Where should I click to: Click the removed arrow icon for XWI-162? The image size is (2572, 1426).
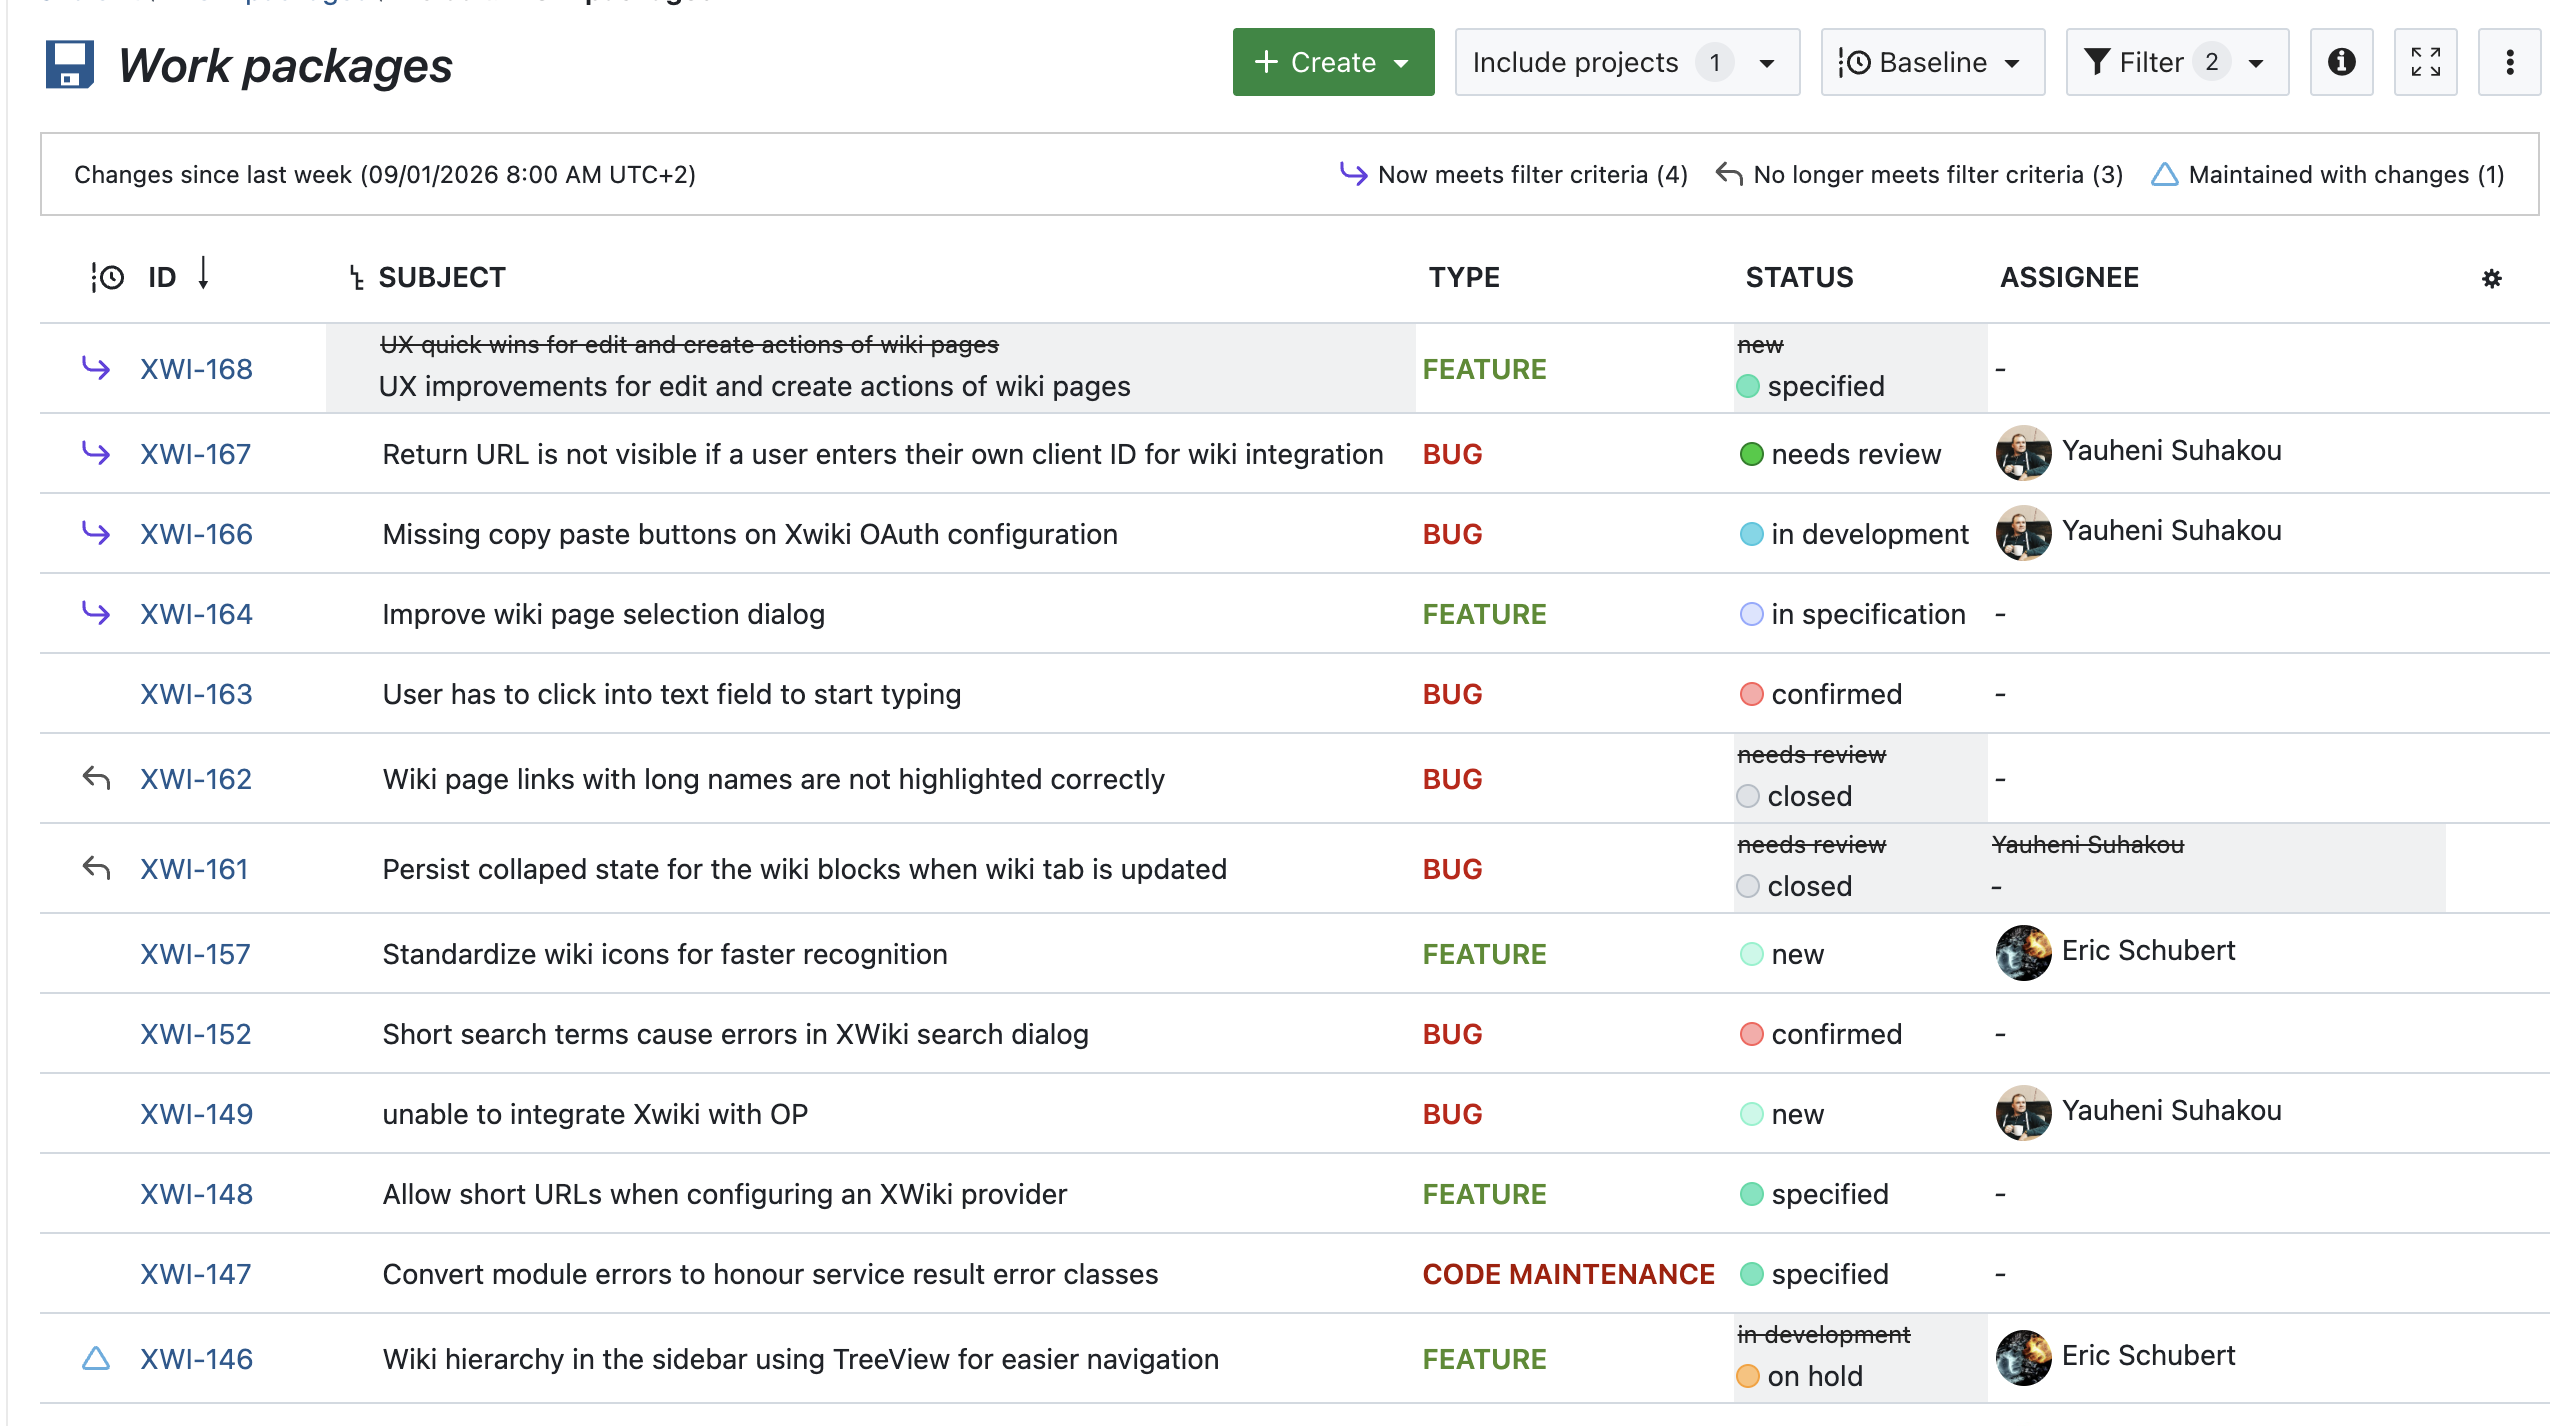pyautogui.click(x=96, y=778)
